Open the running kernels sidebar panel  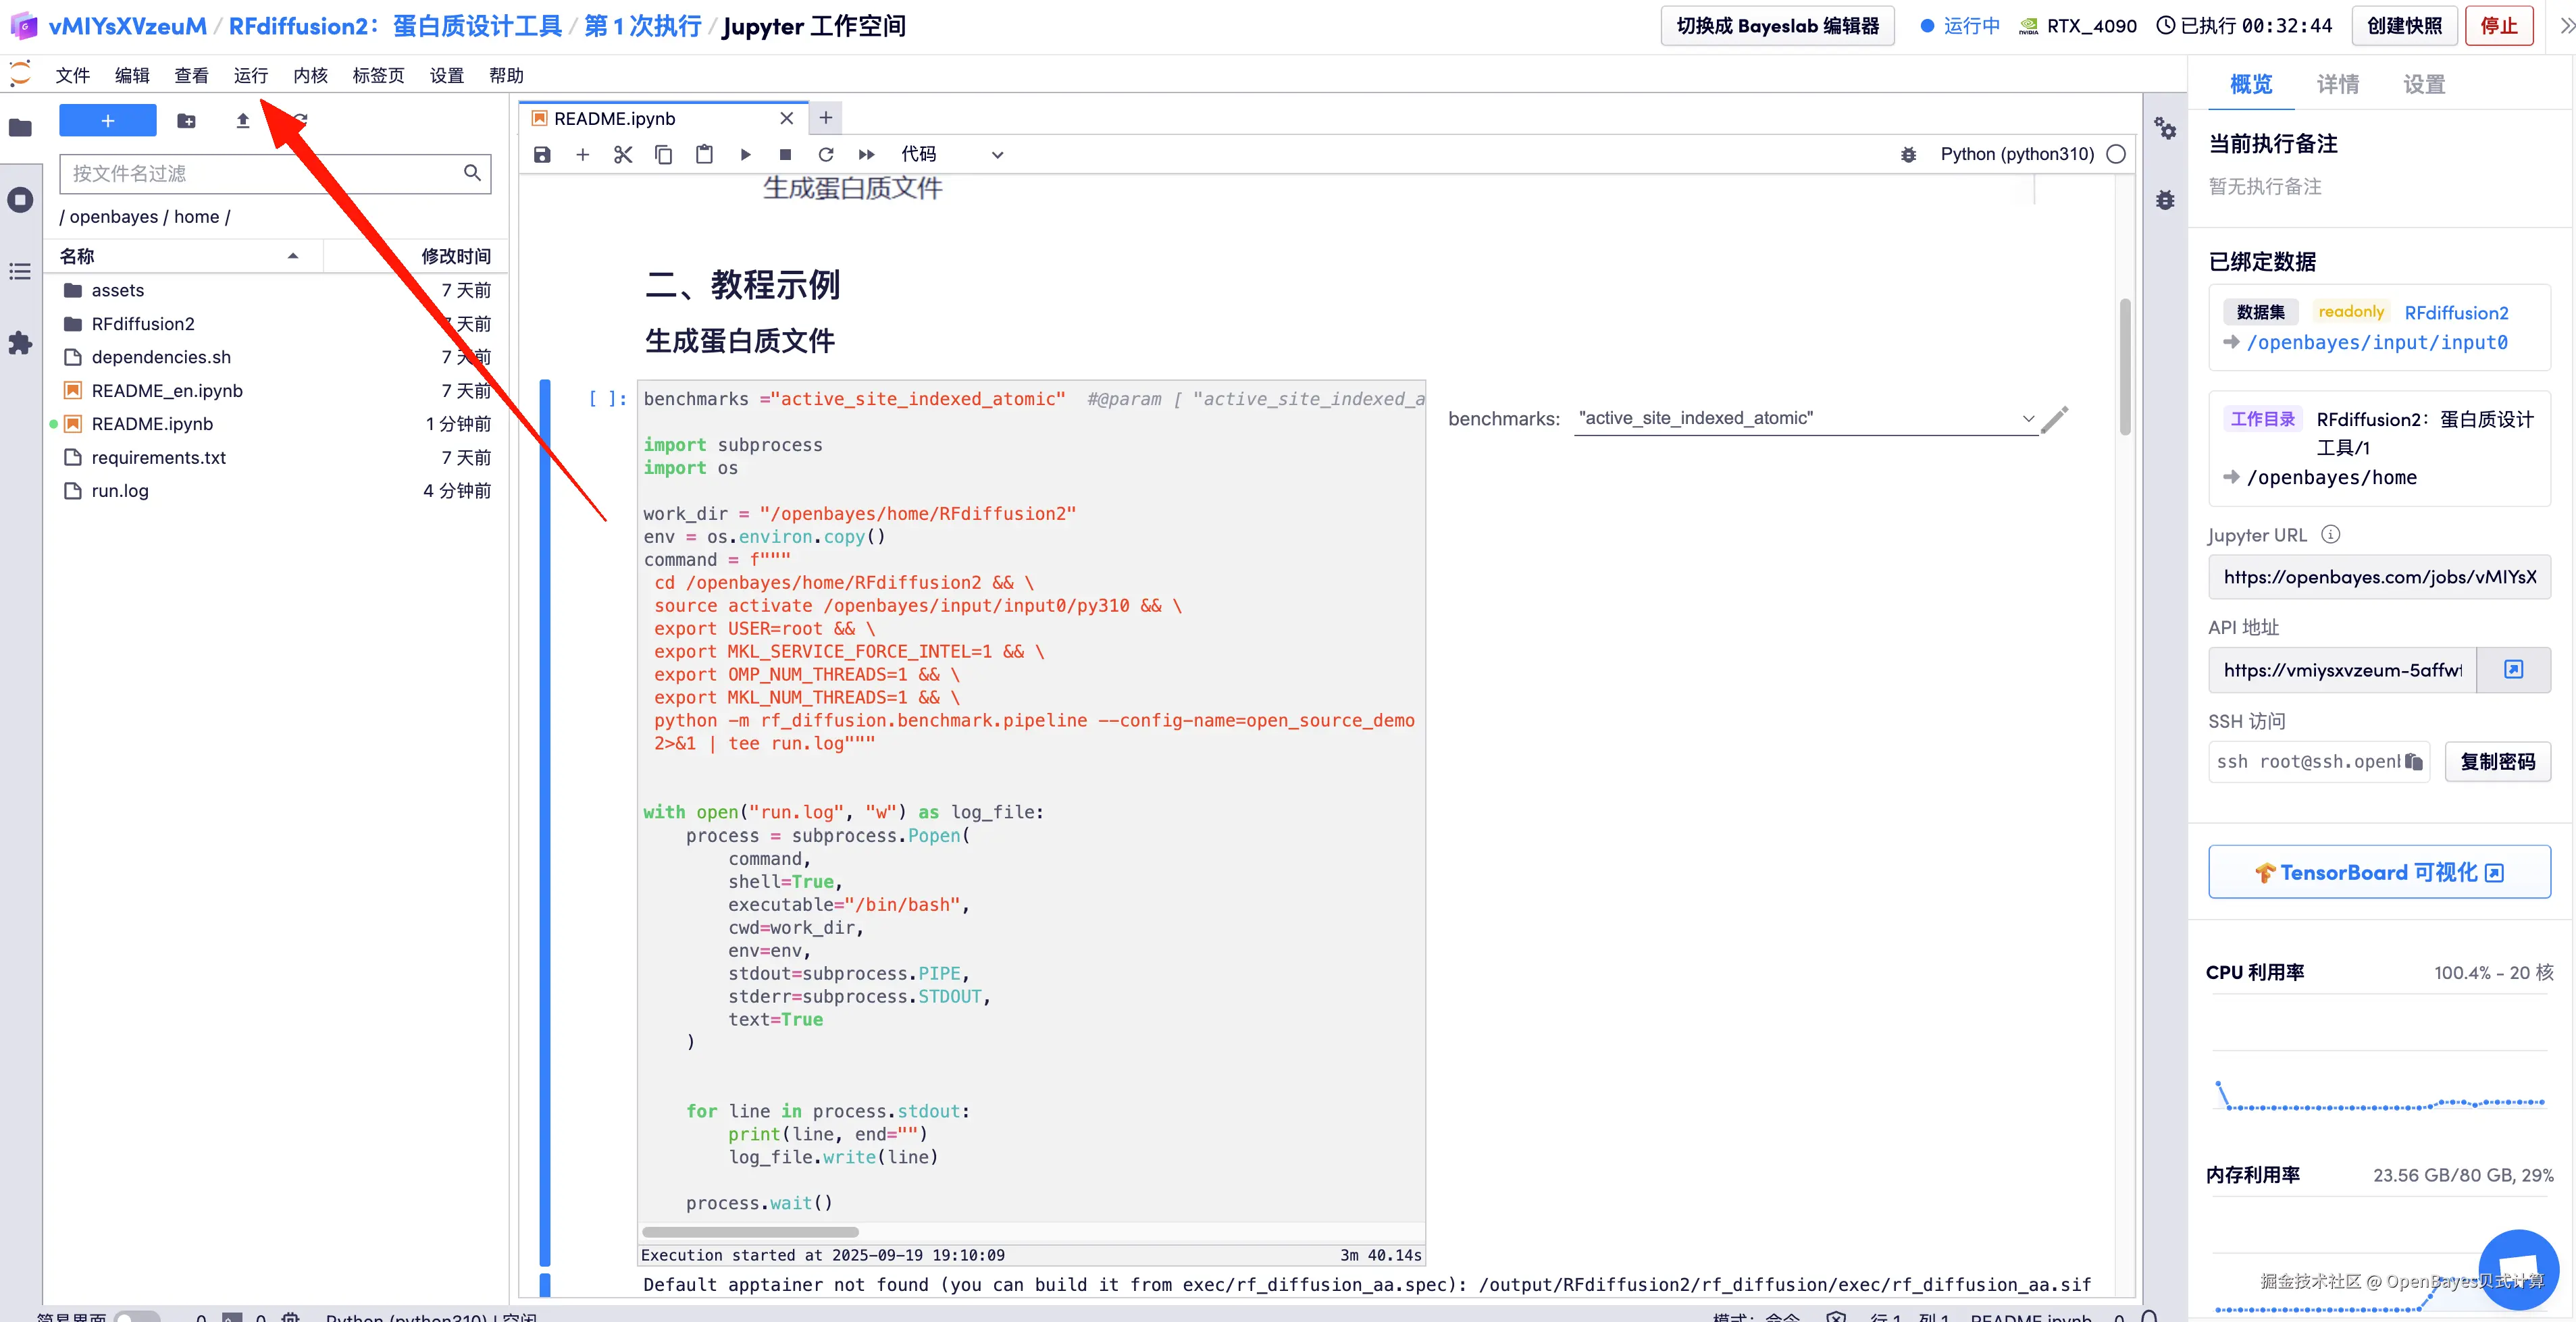(20, 199)
